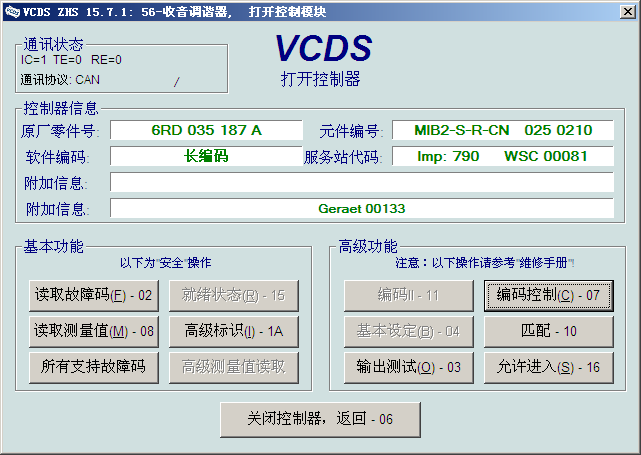The image size is (641, 455).
Task: Click the 打开控制器 subtitle text
Action: 320,79
